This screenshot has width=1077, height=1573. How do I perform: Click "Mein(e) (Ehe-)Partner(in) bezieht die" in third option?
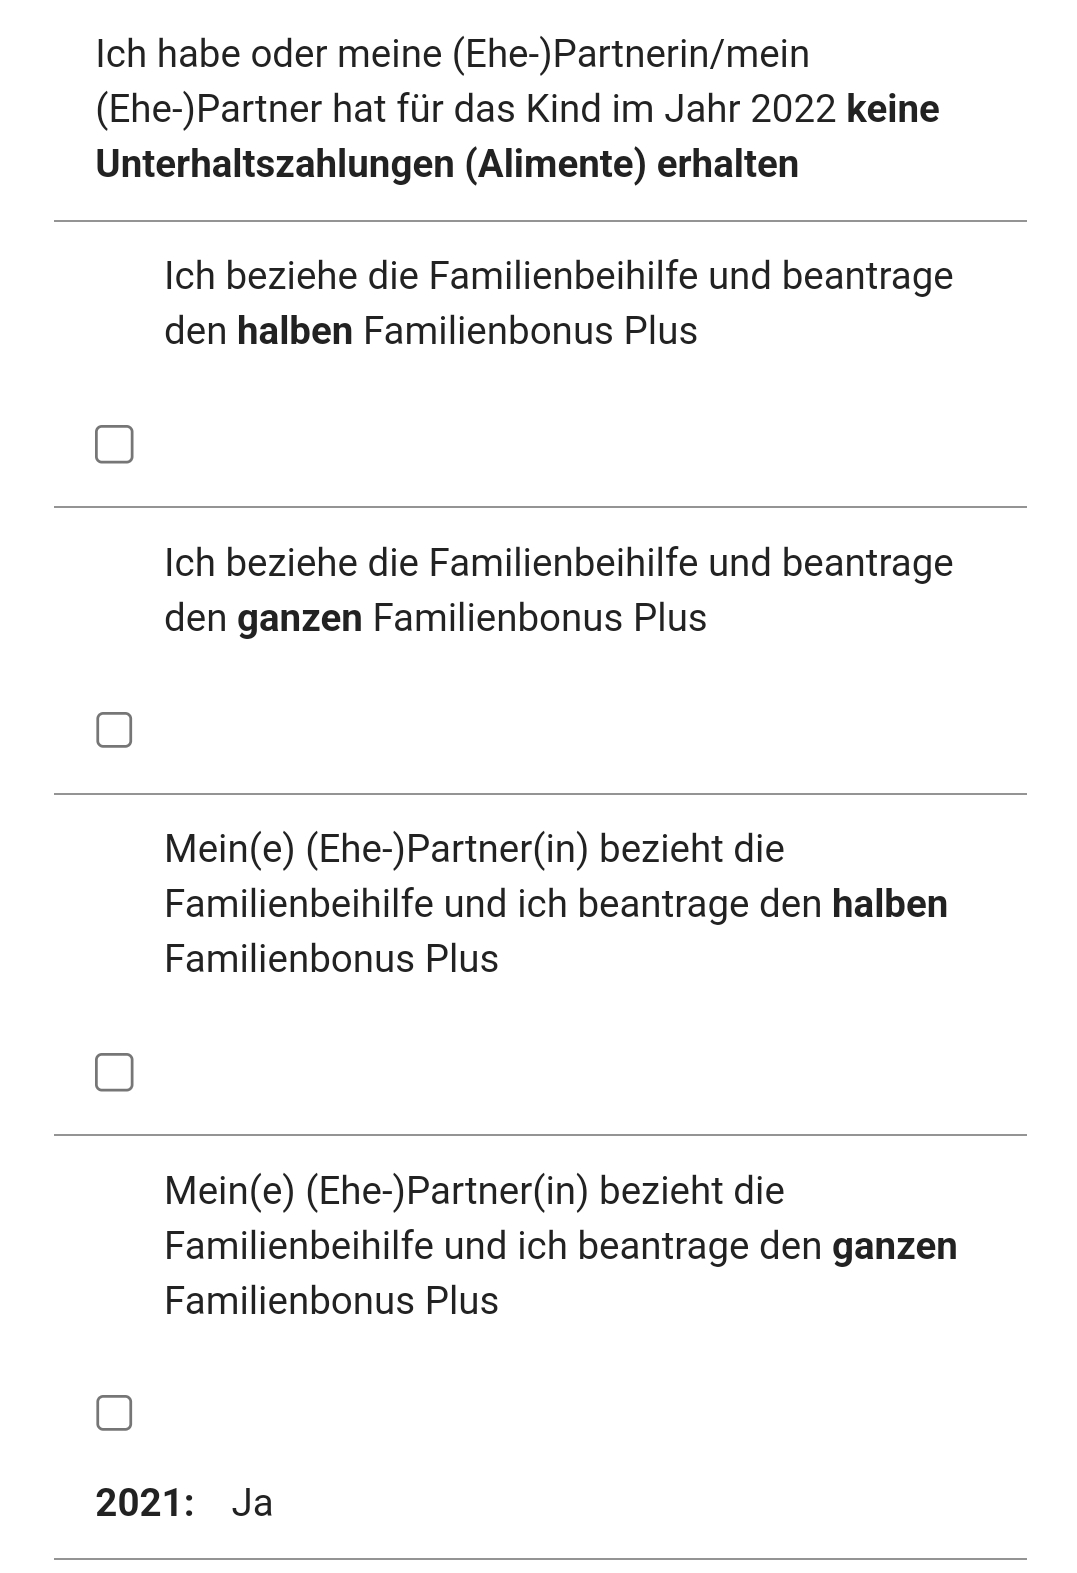(x=474, y=848)
